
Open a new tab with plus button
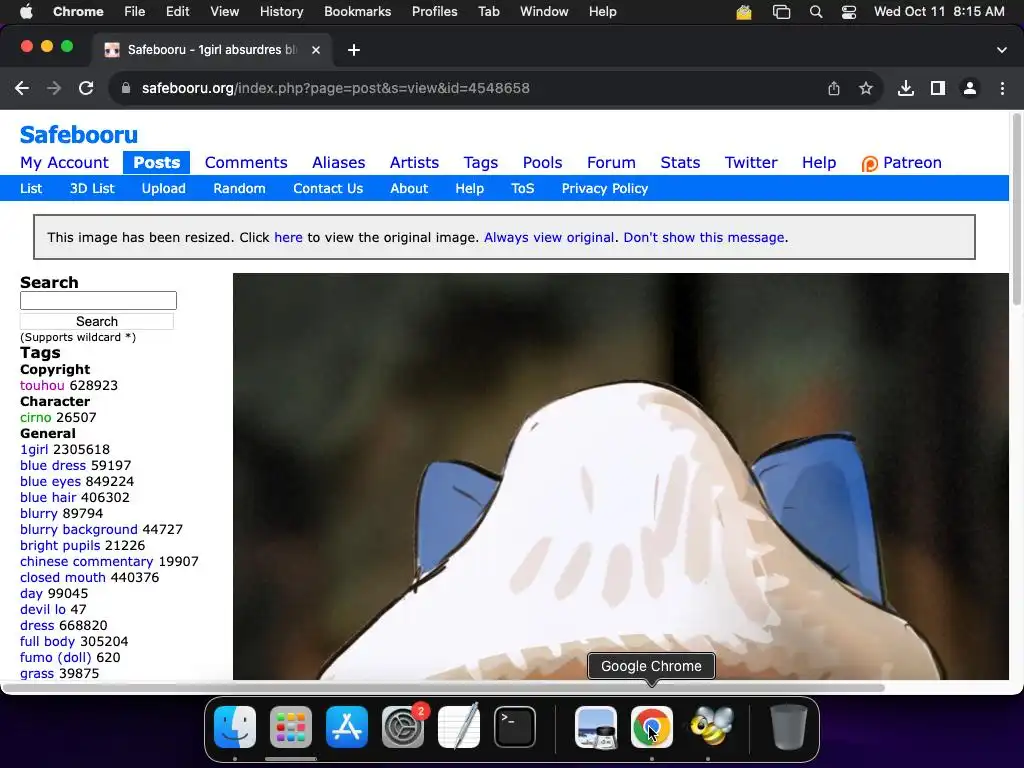click(354, 50)
